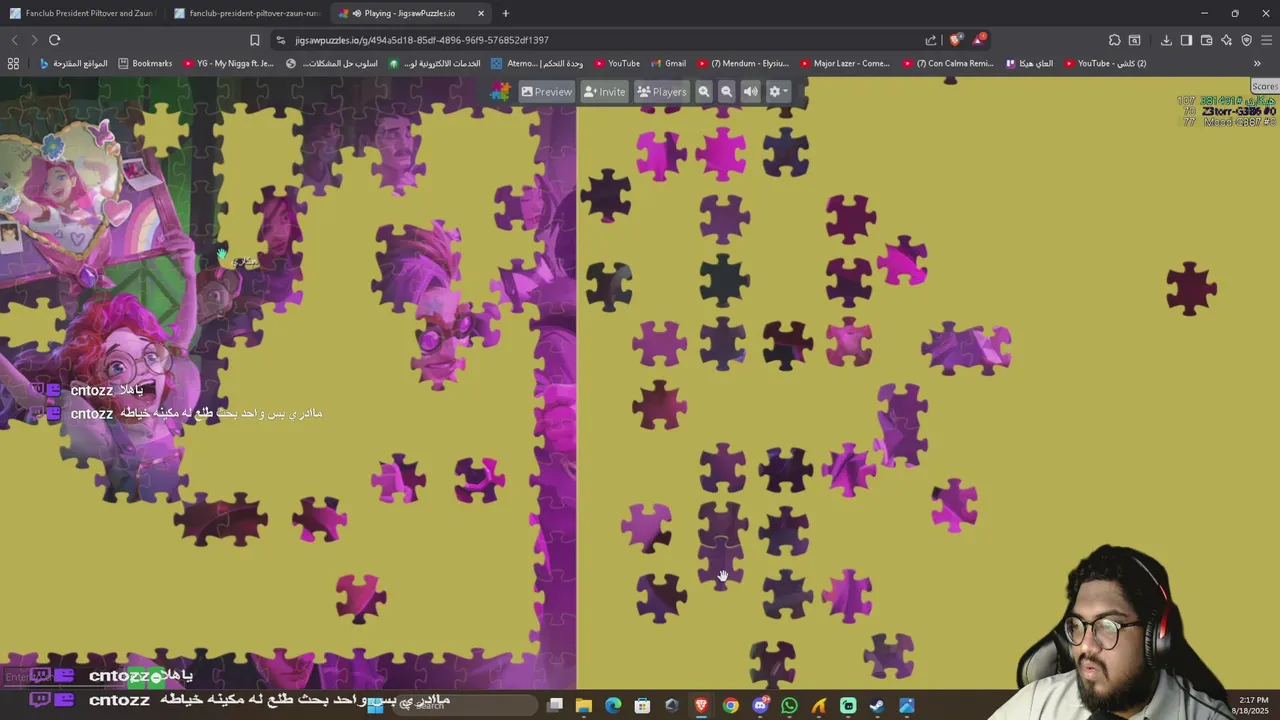
Task: Open the browser main hamburger menu
Action: [1266, 40]
